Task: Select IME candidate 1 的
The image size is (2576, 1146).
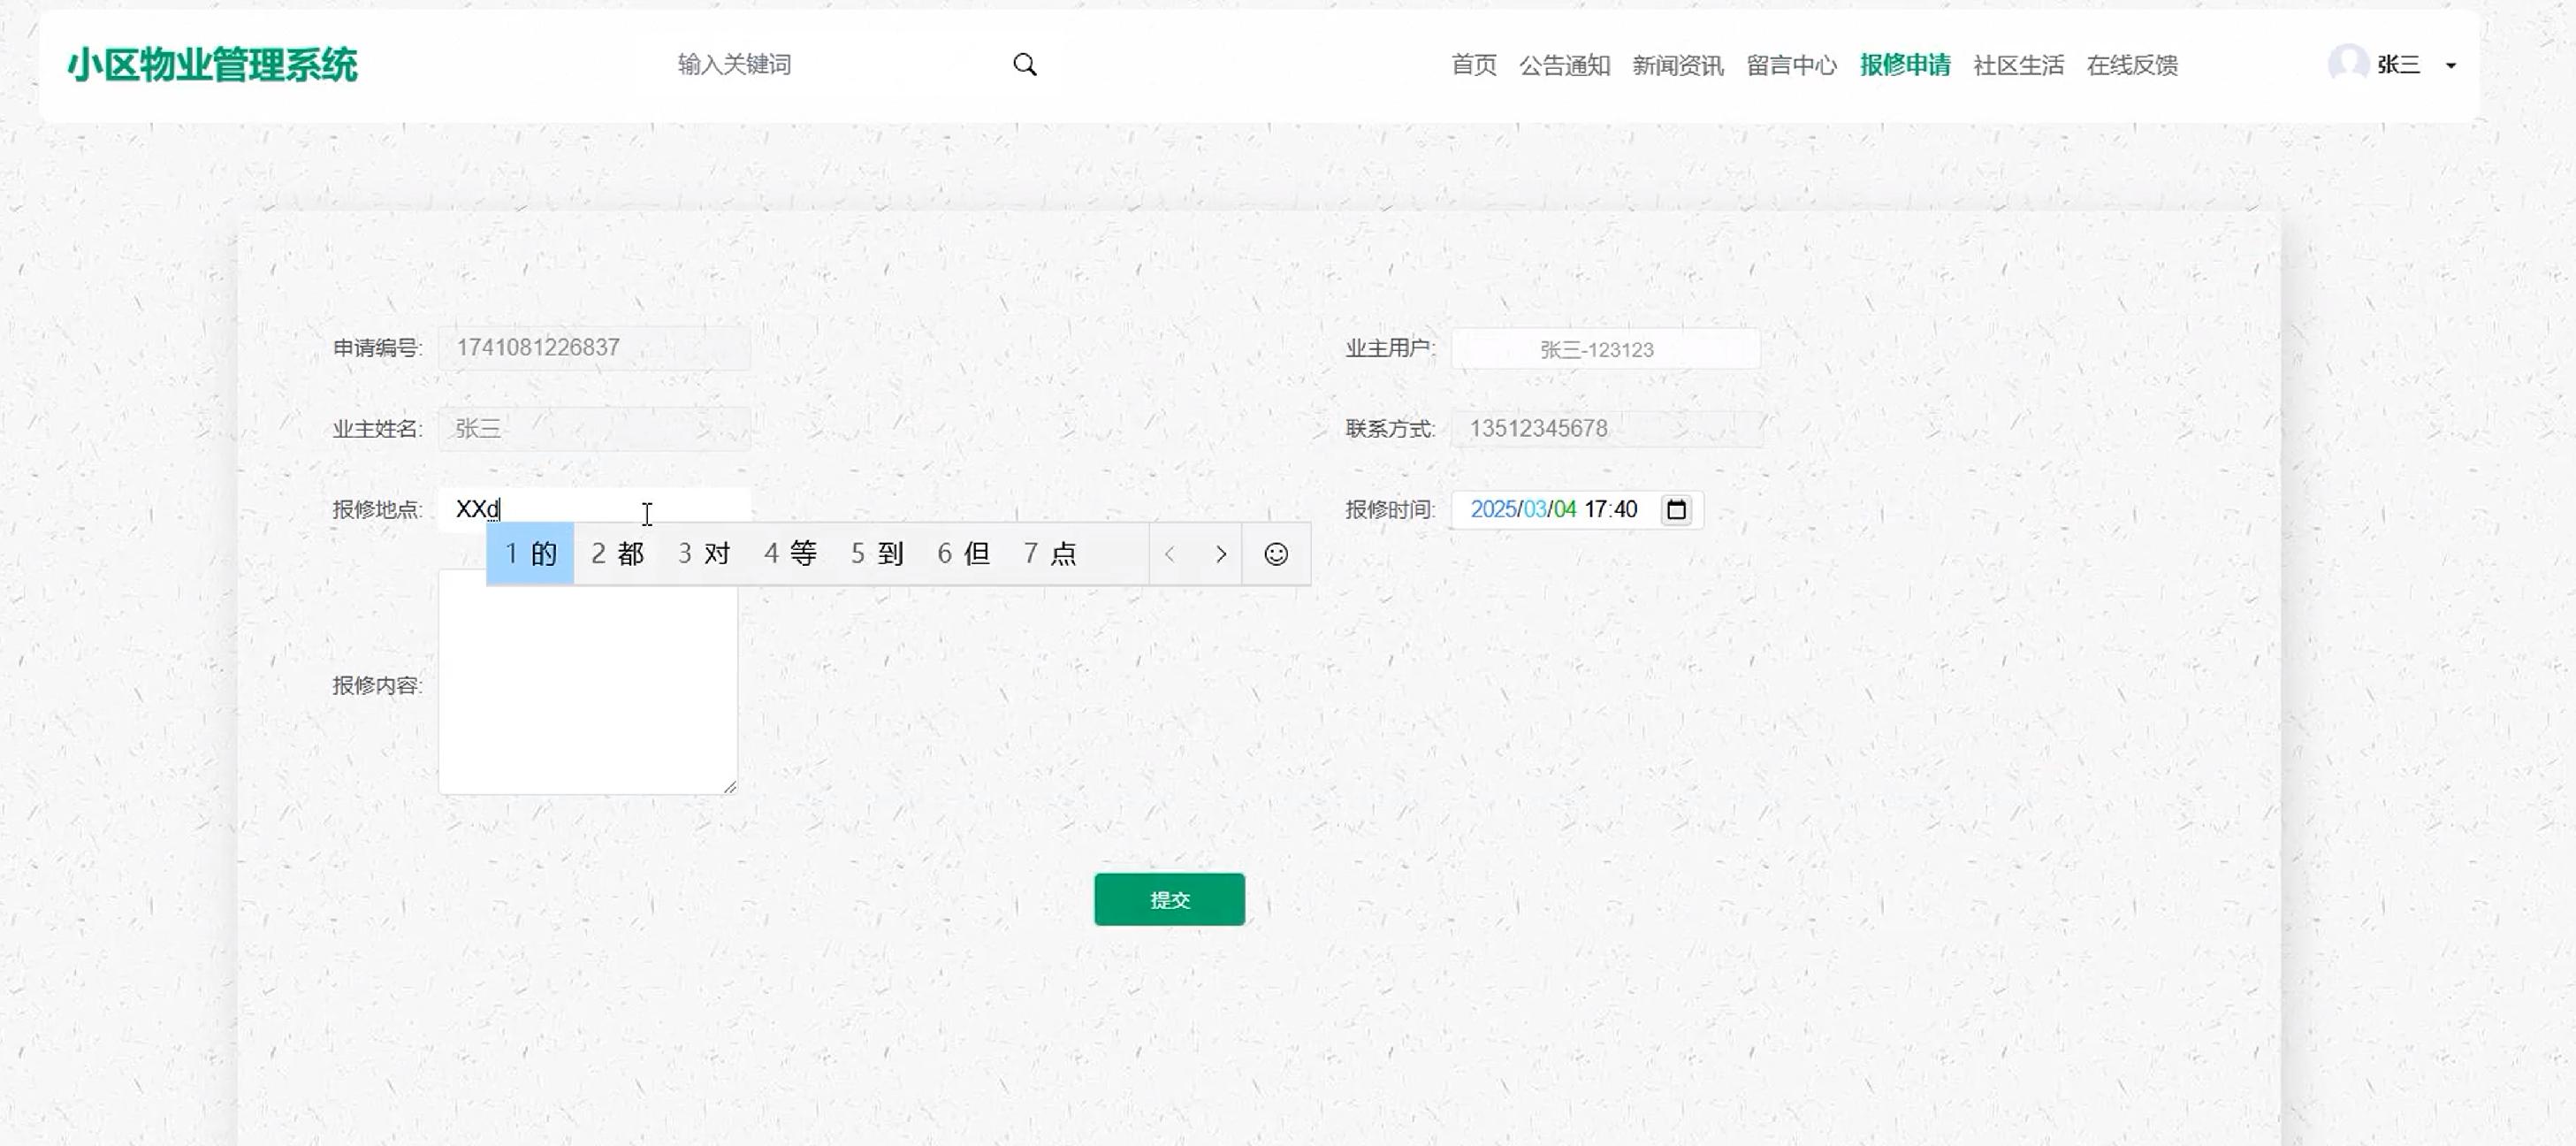Action: tap(530, 554)
